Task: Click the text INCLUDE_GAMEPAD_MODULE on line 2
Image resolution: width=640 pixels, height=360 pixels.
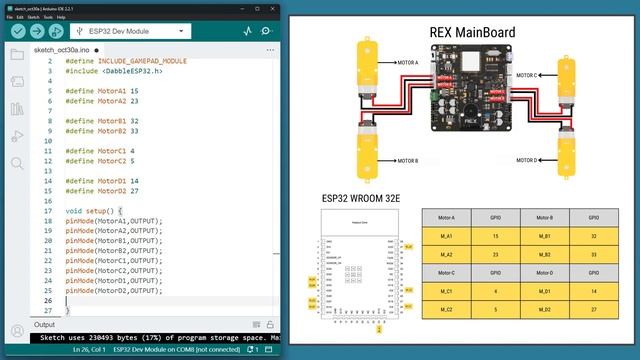Action: point(142,61)
